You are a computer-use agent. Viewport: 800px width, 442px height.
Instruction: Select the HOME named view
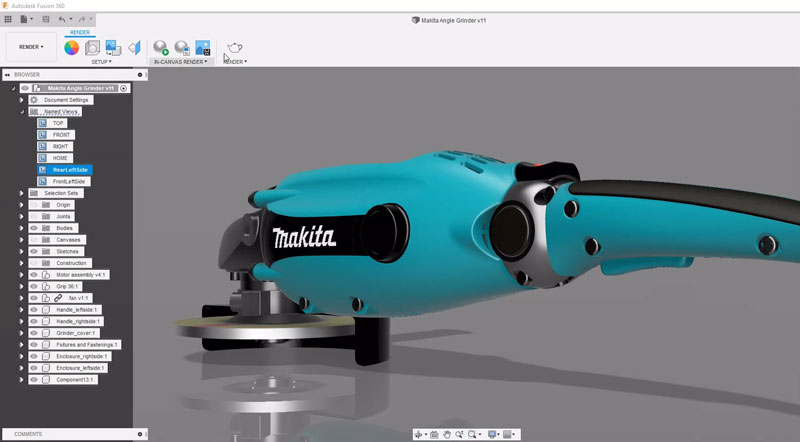pyautogui.click(x=60, y=158)
